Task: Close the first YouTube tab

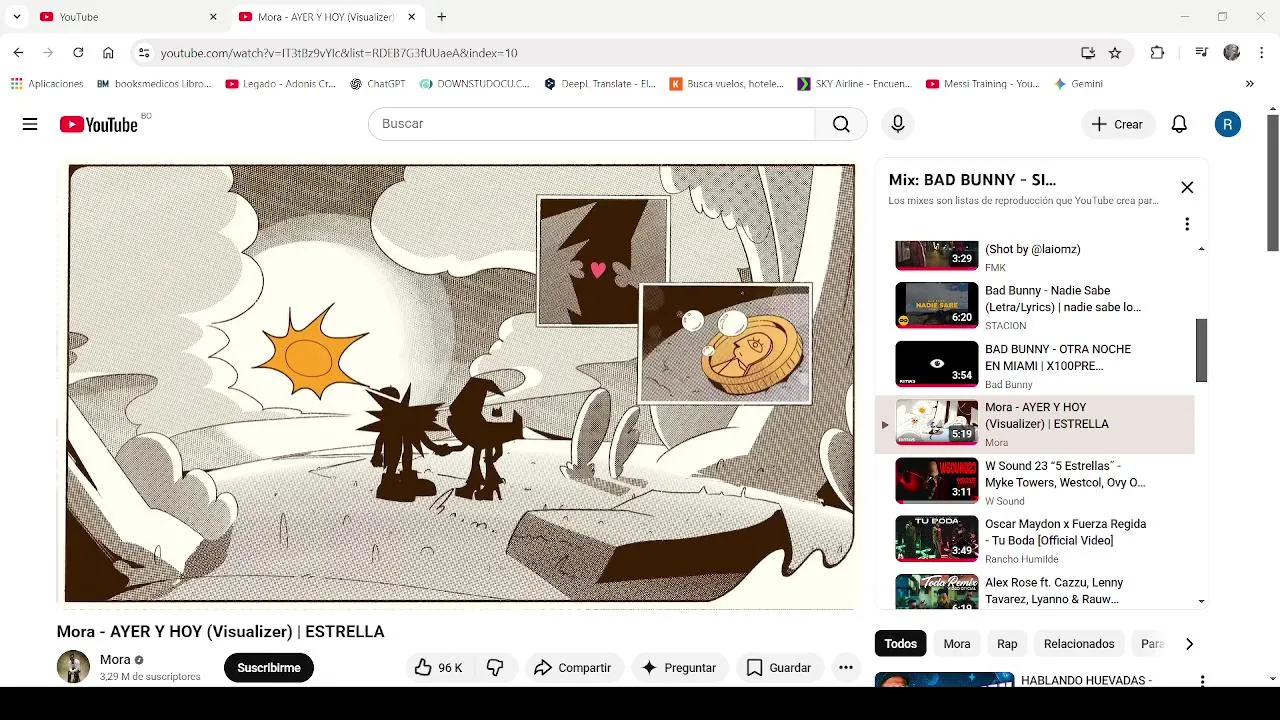Action: [x=213, y=17]
